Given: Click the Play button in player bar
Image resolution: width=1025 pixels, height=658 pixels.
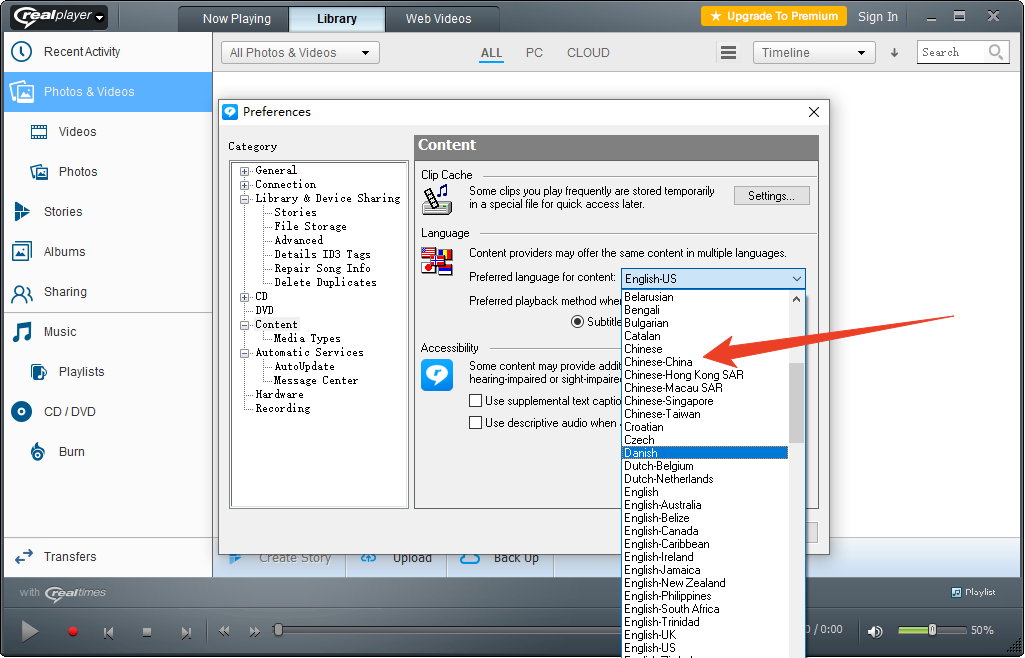Looking at the screenshot, I should coord(30,631).
